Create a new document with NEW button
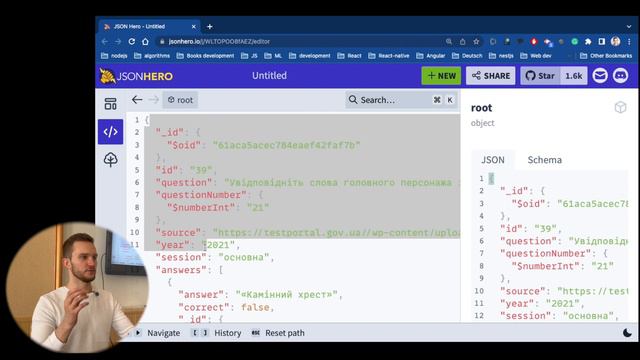The height and width of the screenshot is (360, 640). click(x=441, y=76)
